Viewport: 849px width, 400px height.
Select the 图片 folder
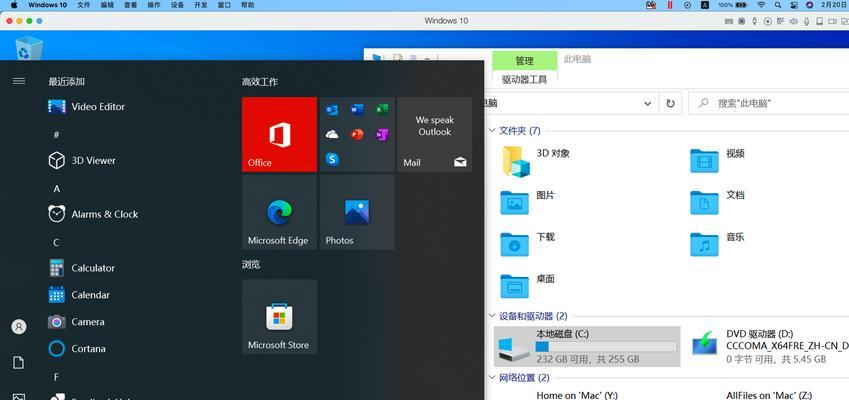tap(528, 202)
